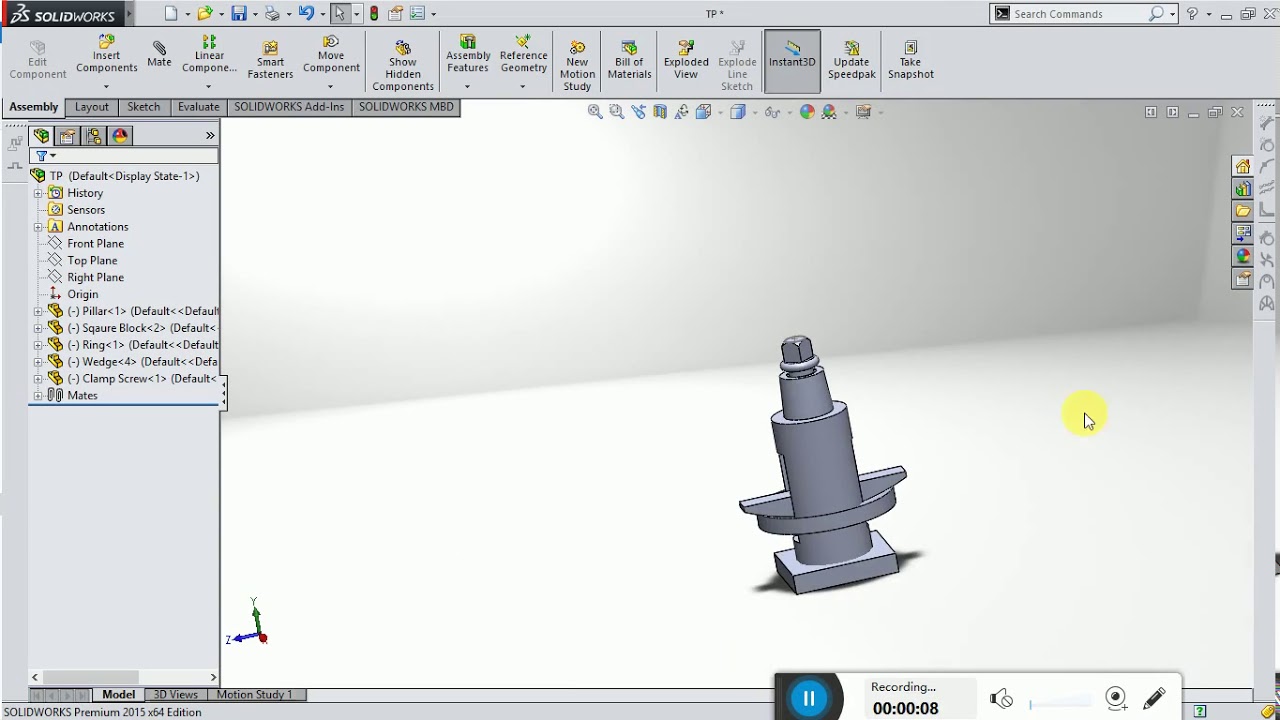Select the Front Plane in tree

pyautogui.click(x=95, y=244)
